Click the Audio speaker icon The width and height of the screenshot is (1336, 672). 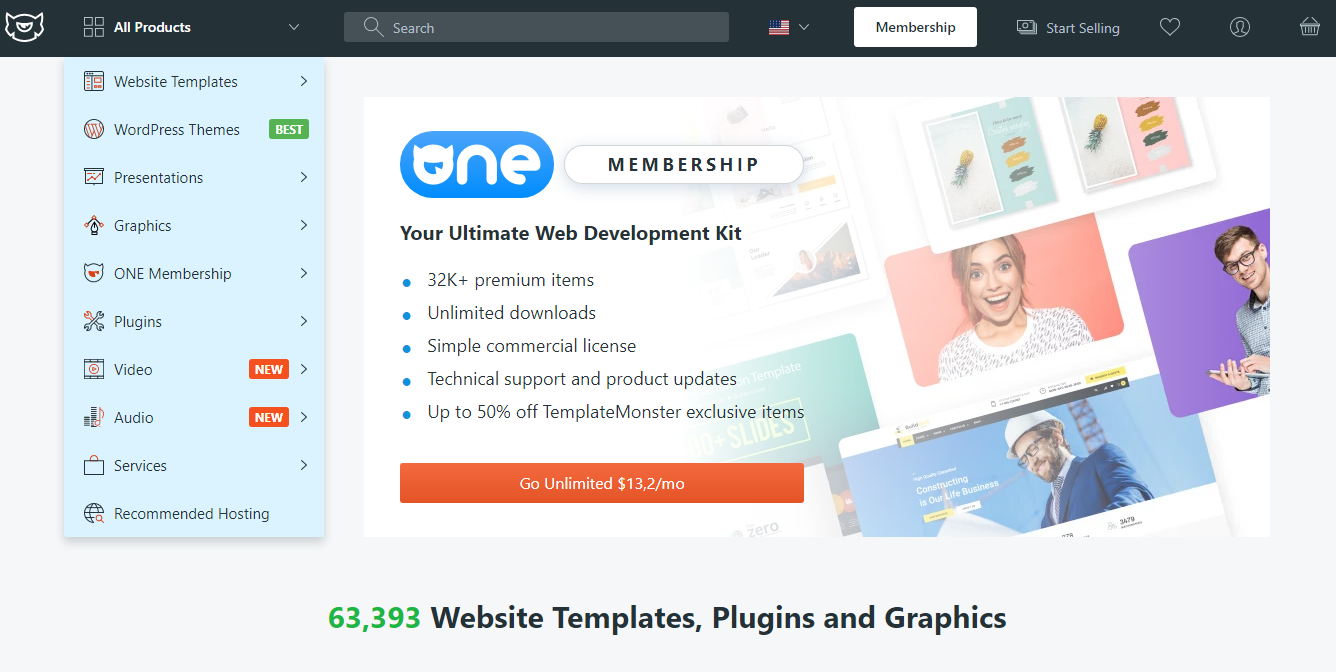click(x=94, y=418)
